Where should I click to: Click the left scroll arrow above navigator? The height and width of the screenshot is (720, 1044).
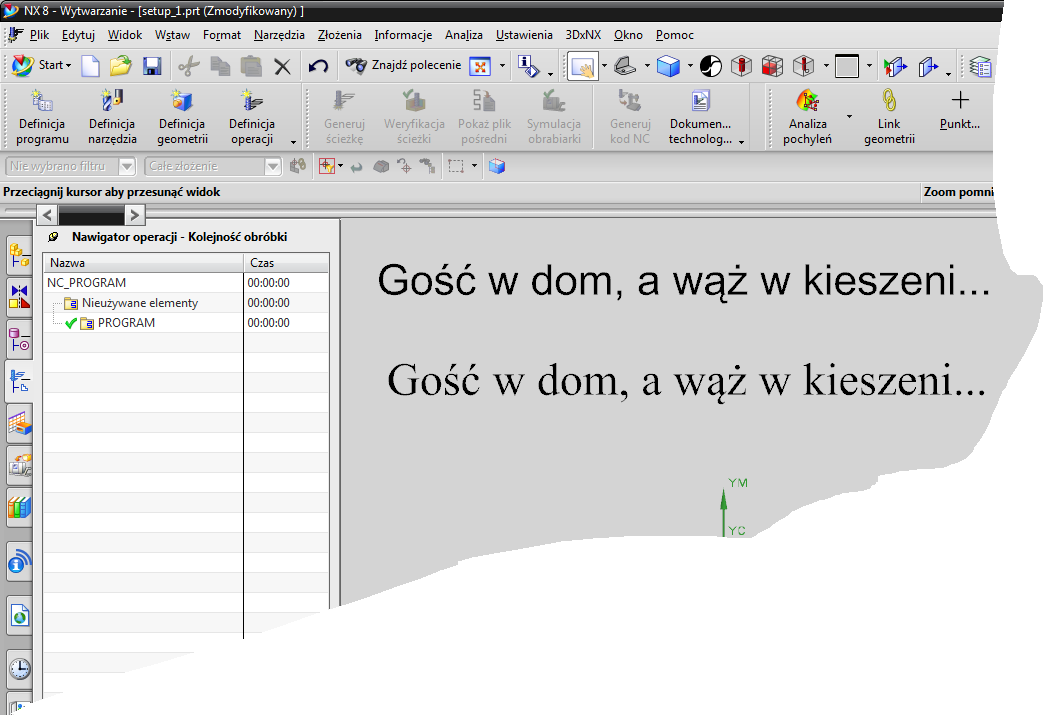coord(47,215)
